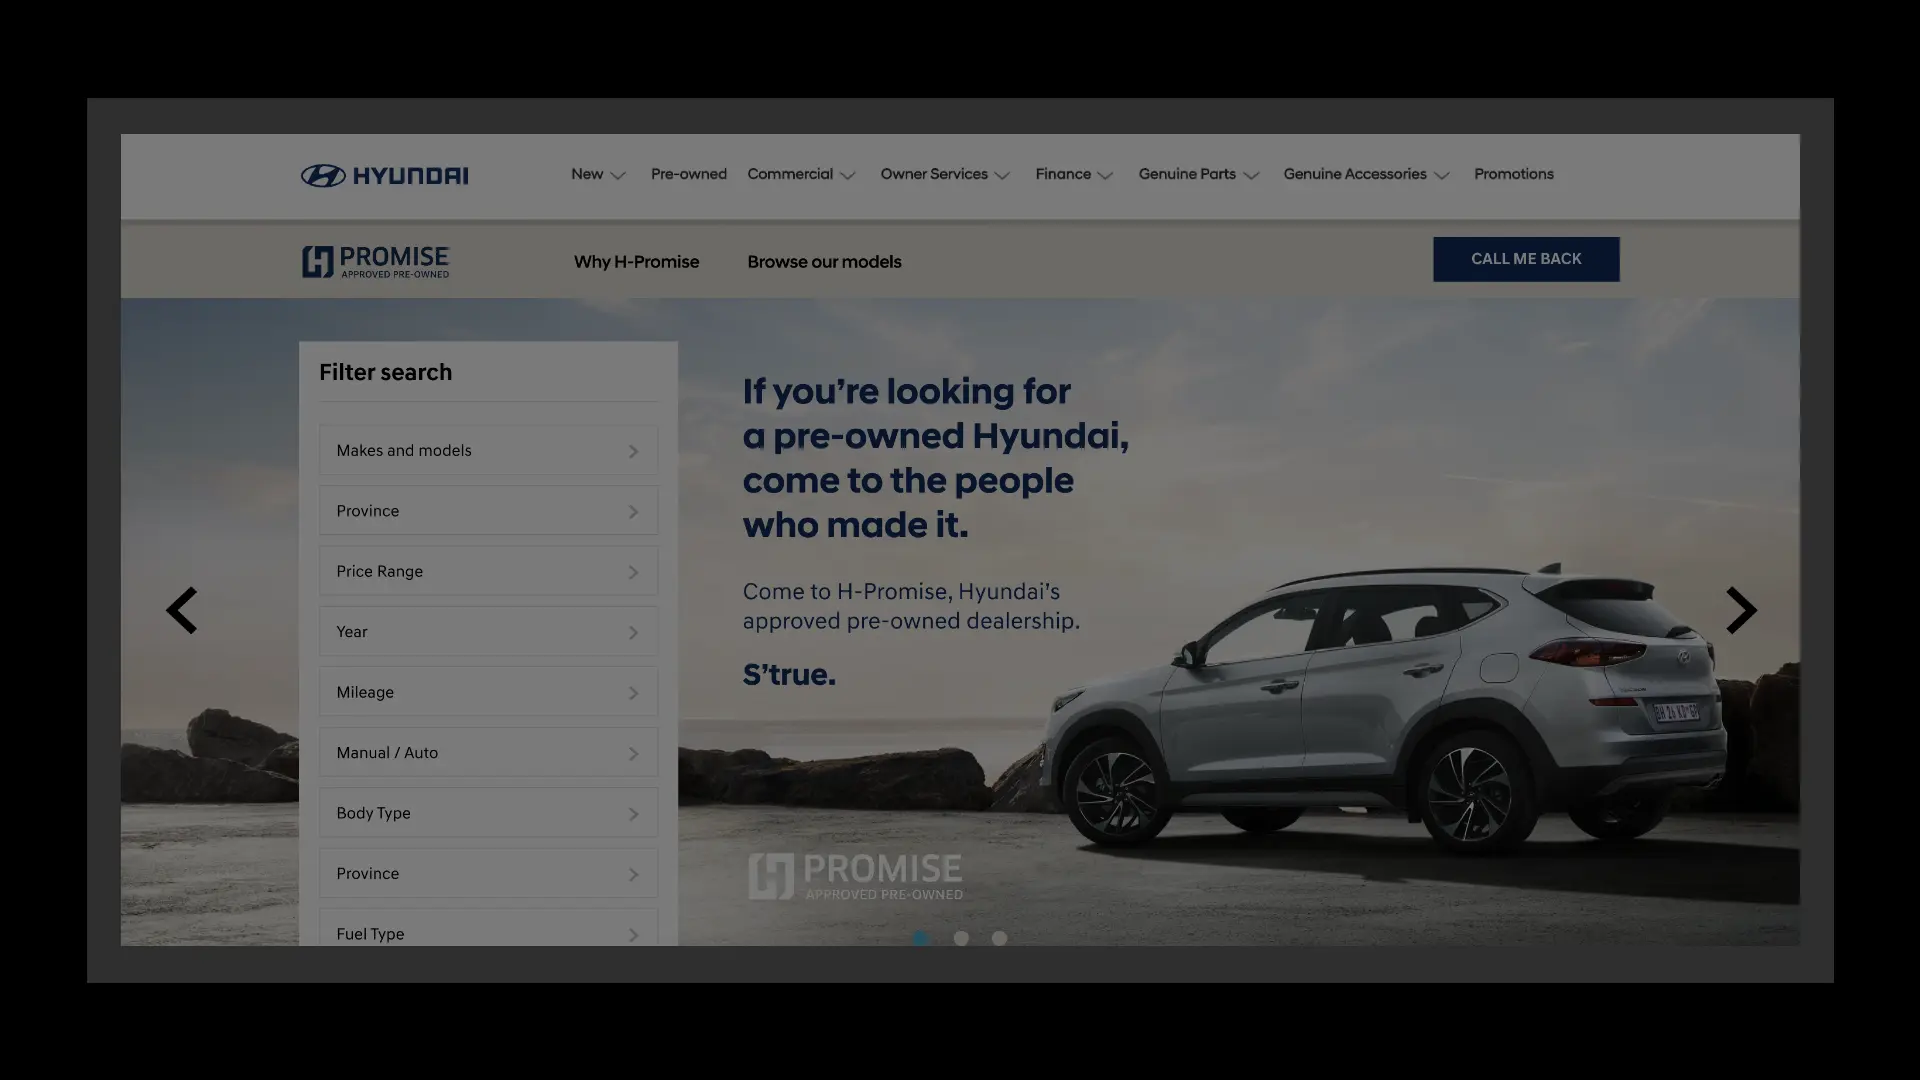The image size is (1920, 1080).
Task: Click the chevron beside Owner Services
Action: (x=1002, y=175)
